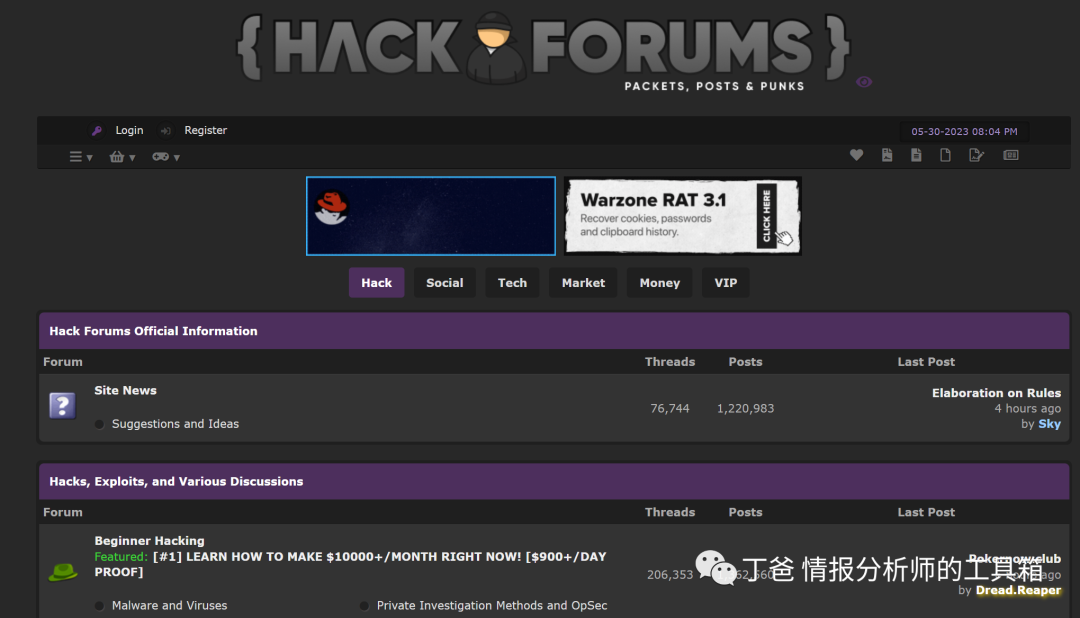The height and width of the screenshot is (618, 1080).
Task: Click Beginner Hacking thread count 206,353
Action: (x=669, y=575)
